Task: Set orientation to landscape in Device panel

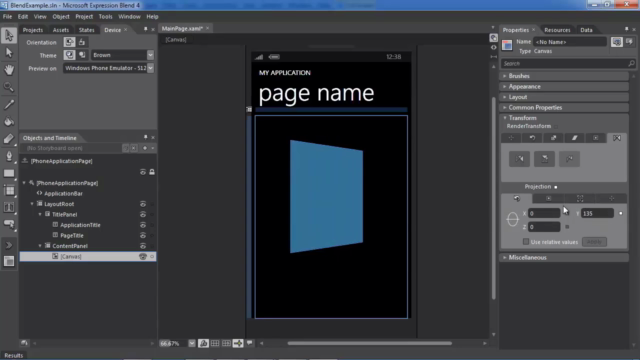Action: pos(82,42)
